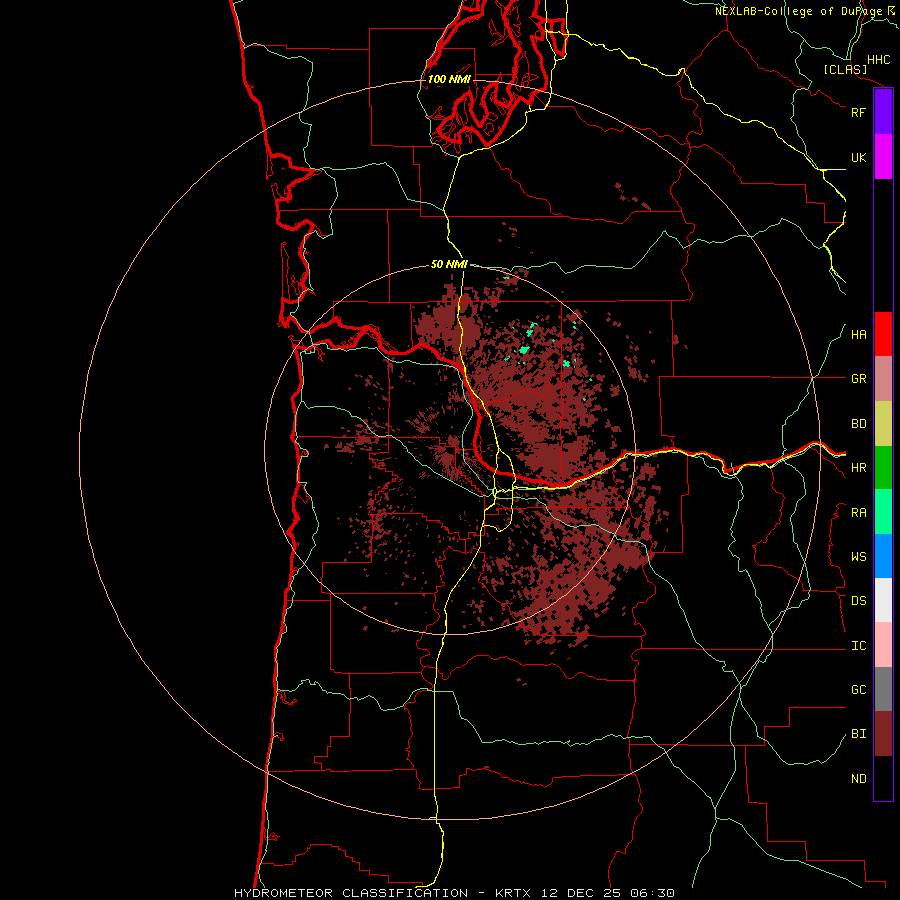Click the dark red BI legend swatch

coord(883,734)
